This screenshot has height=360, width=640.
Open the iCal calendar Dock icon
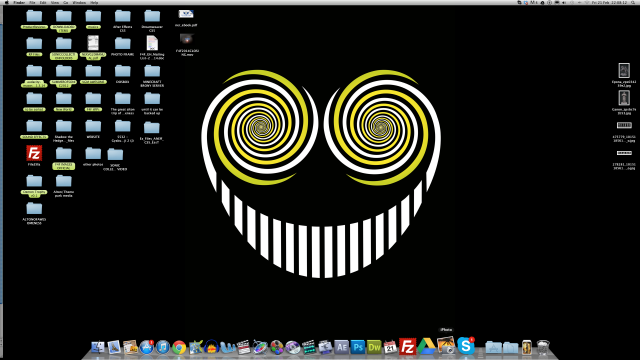click(x=390, y=347)
